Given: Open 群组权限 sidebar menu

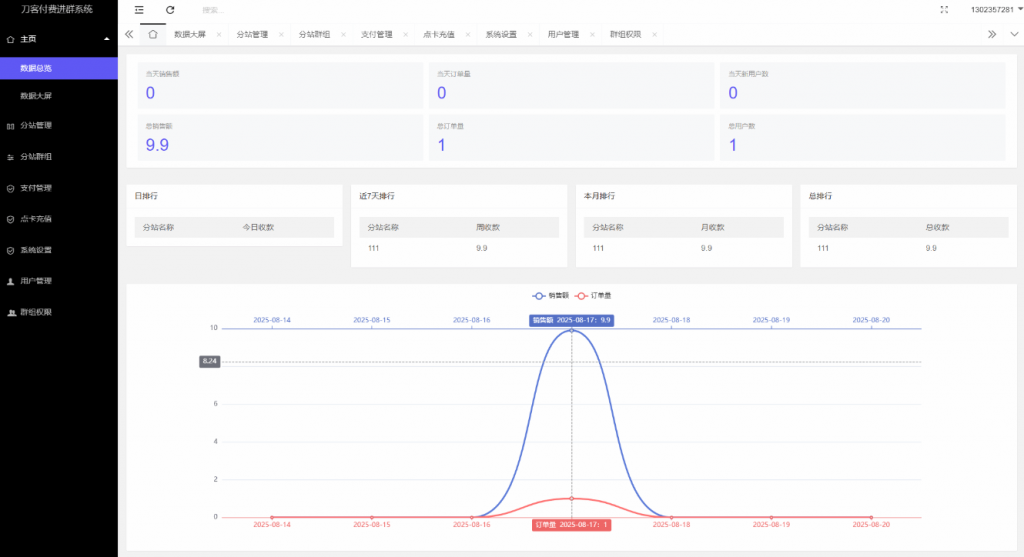Looking at the screenshot, I should 59,312.
